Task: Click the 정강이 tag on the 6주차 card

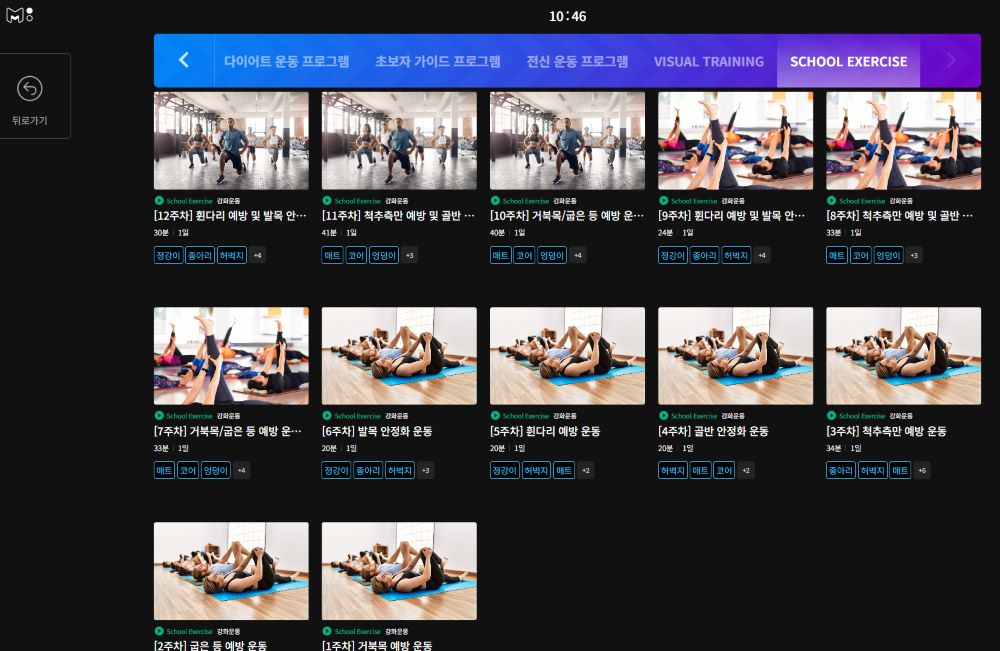Action: pyautogui.click(x=336, y=471)
